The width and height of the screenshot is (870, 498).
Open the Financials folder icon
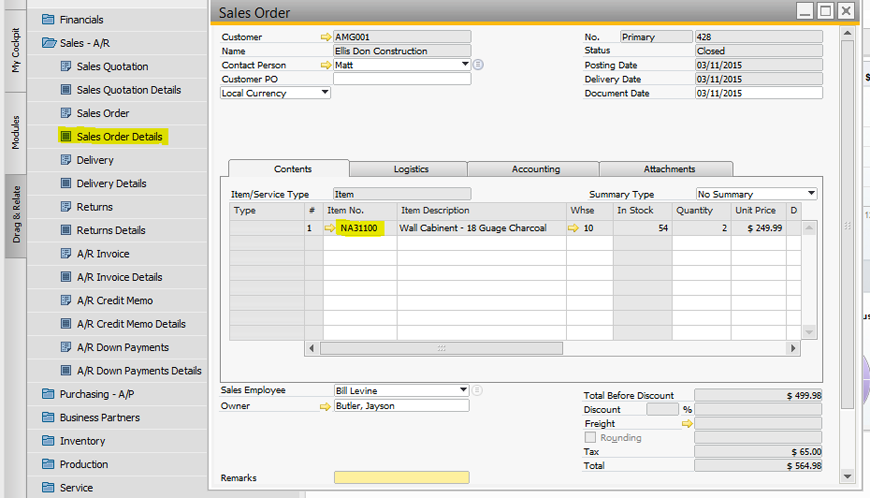pos(48,19)
